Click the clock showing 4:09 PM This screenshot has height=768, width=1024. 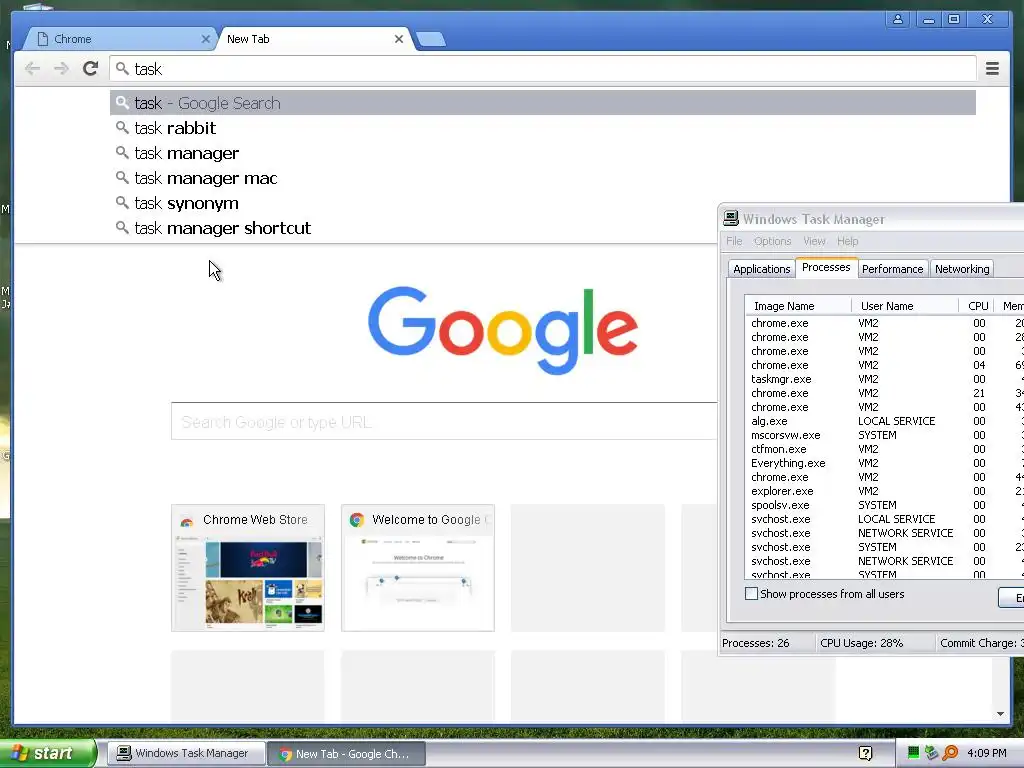pos(987,753)
